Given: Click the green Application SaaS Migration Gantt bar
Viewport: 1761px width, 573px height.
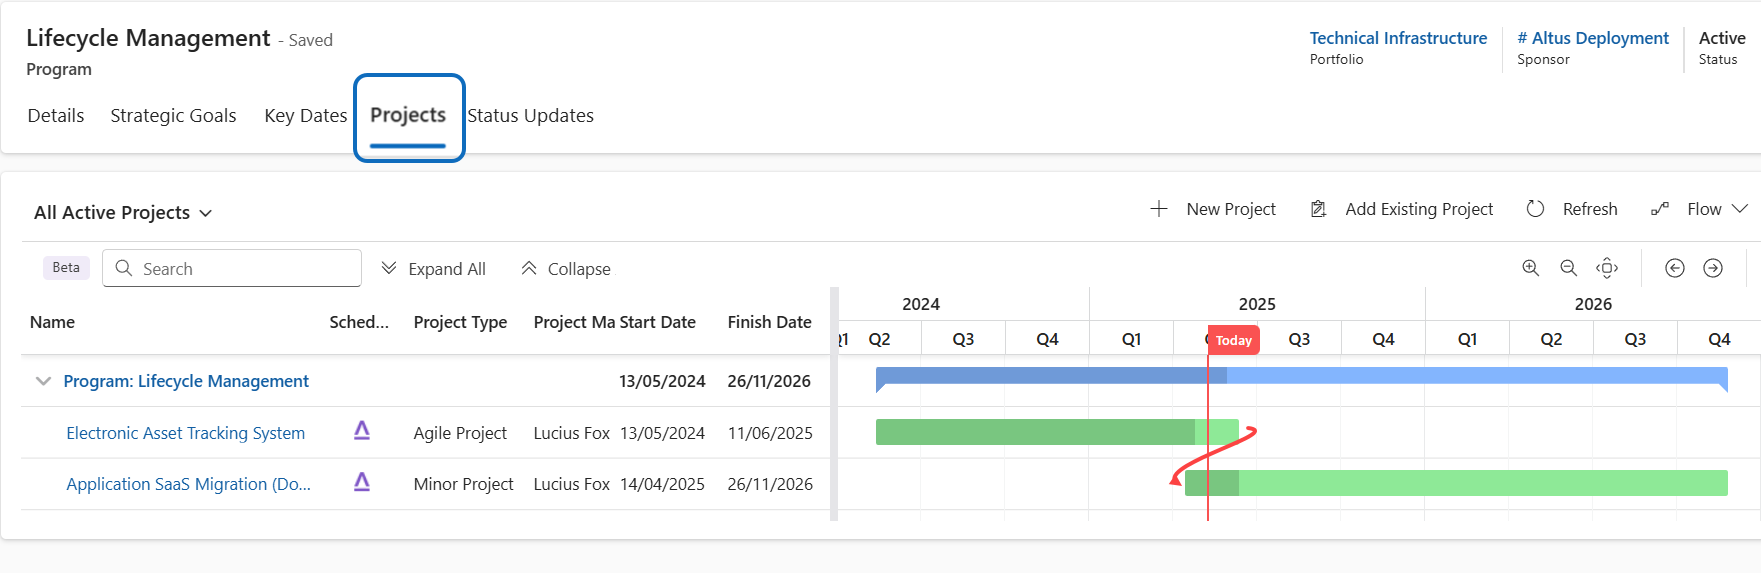Looking at the screenshot, I should click(1480, 483).
